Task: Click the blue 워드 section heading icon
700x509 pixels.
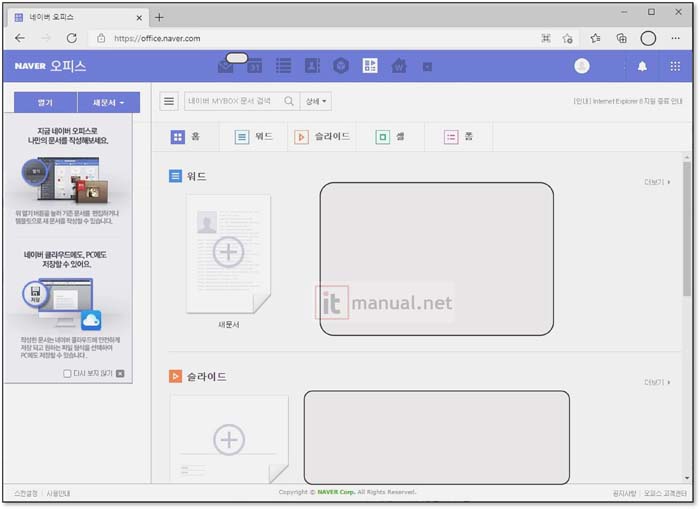Action: [x=175, y=176]
